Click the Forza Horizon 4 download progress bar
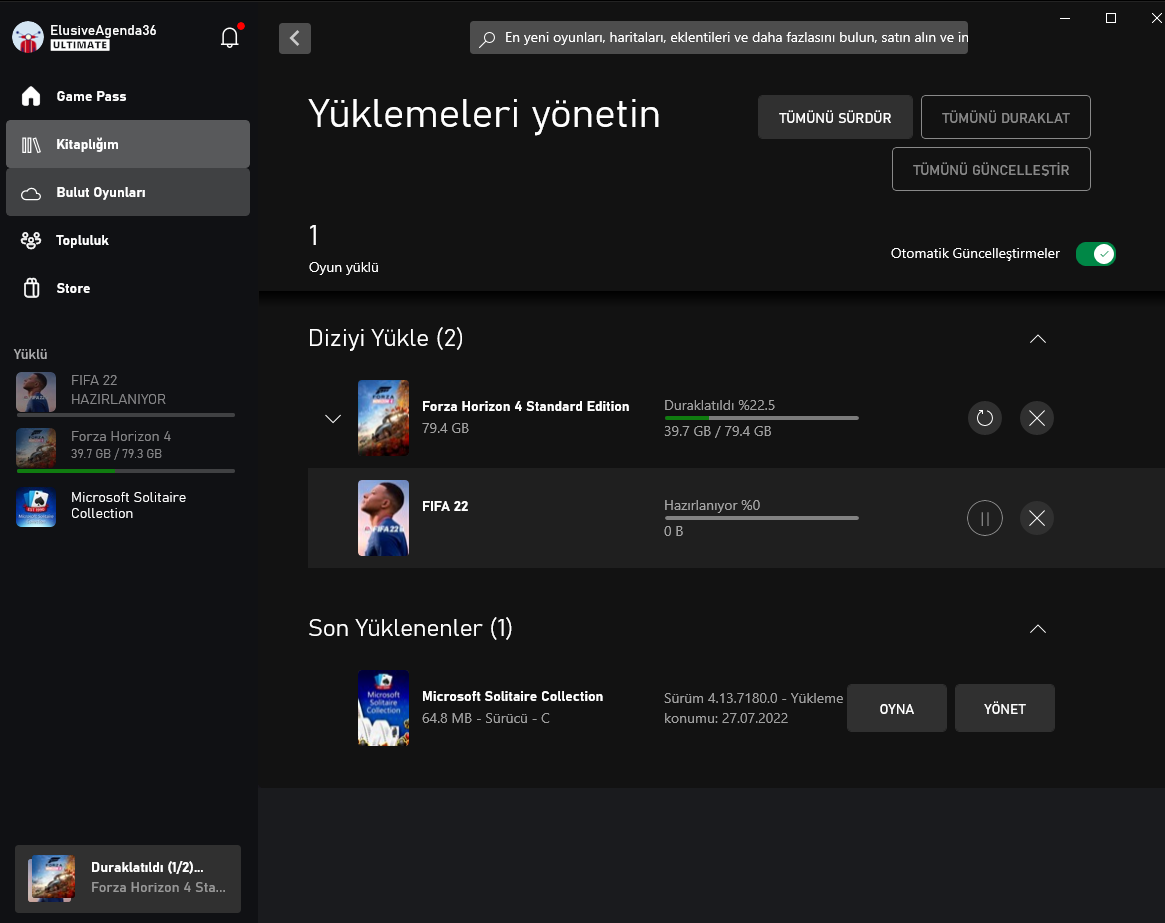This screenshot has height=923, width=1165. click(762, 418)
